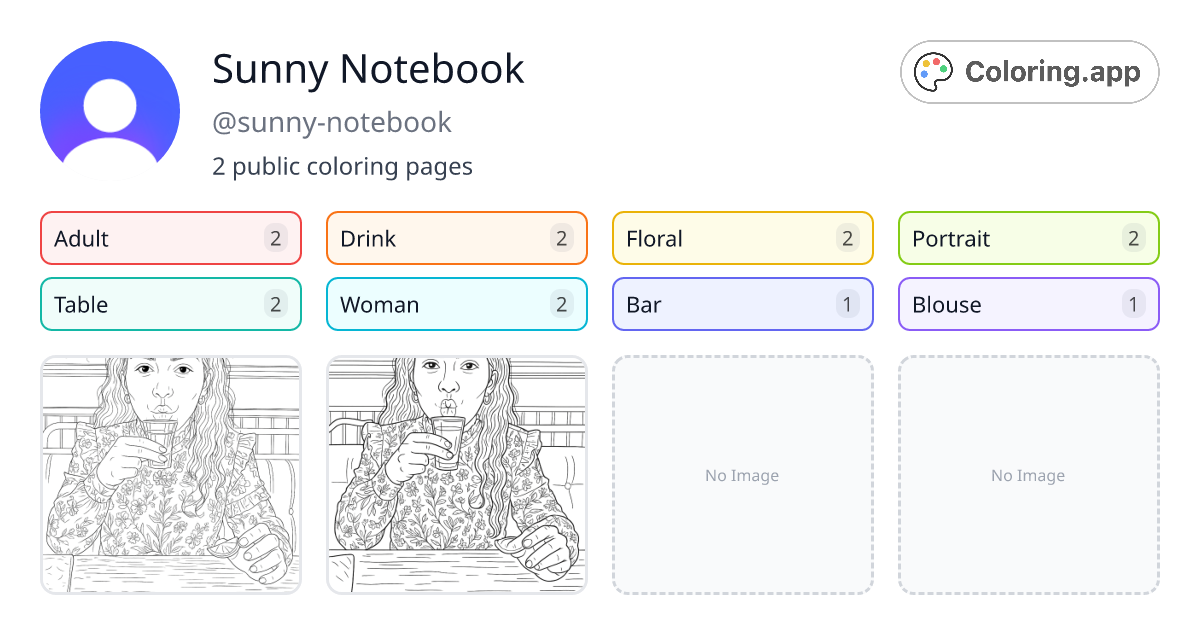Select the Bar tag
The image size is (1200, 630).
click(743, 304)
